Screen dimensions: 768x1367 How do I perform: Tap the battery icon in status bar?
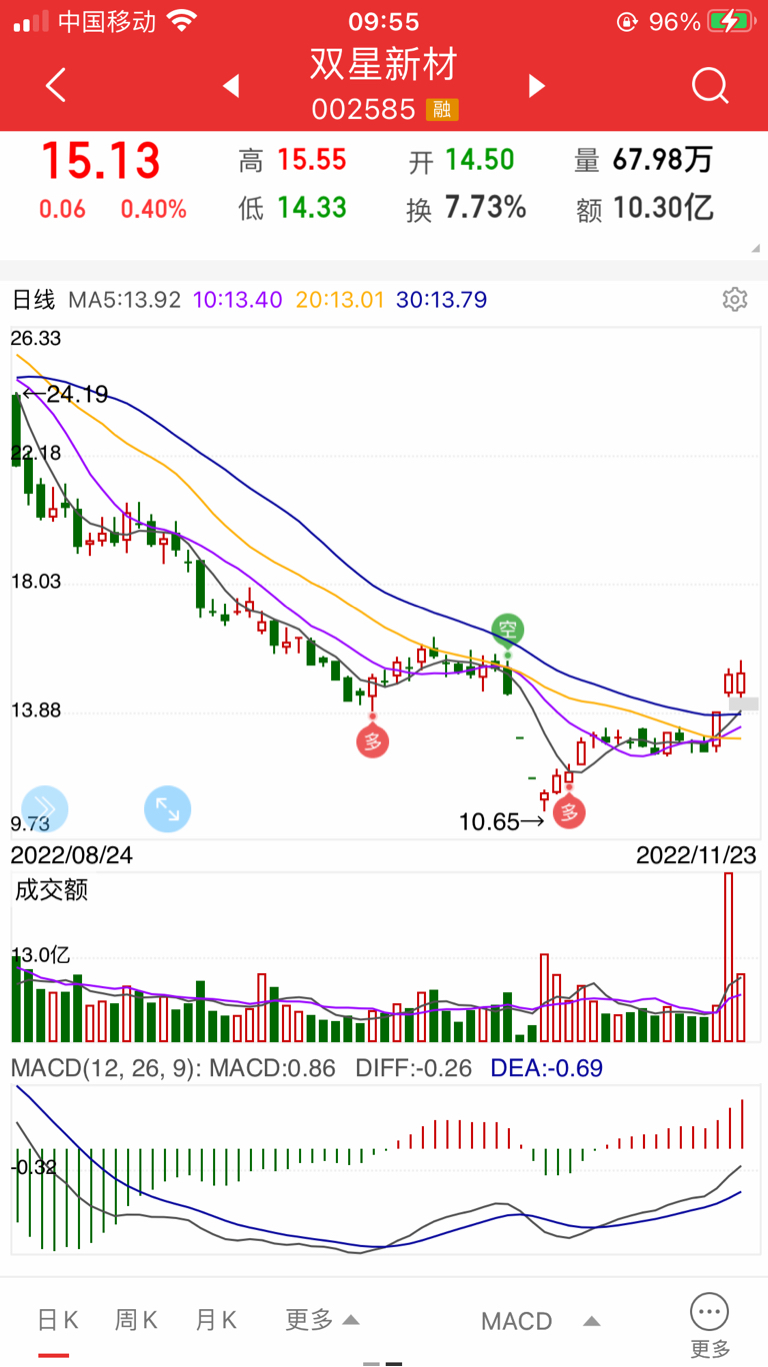click(731, 21)
